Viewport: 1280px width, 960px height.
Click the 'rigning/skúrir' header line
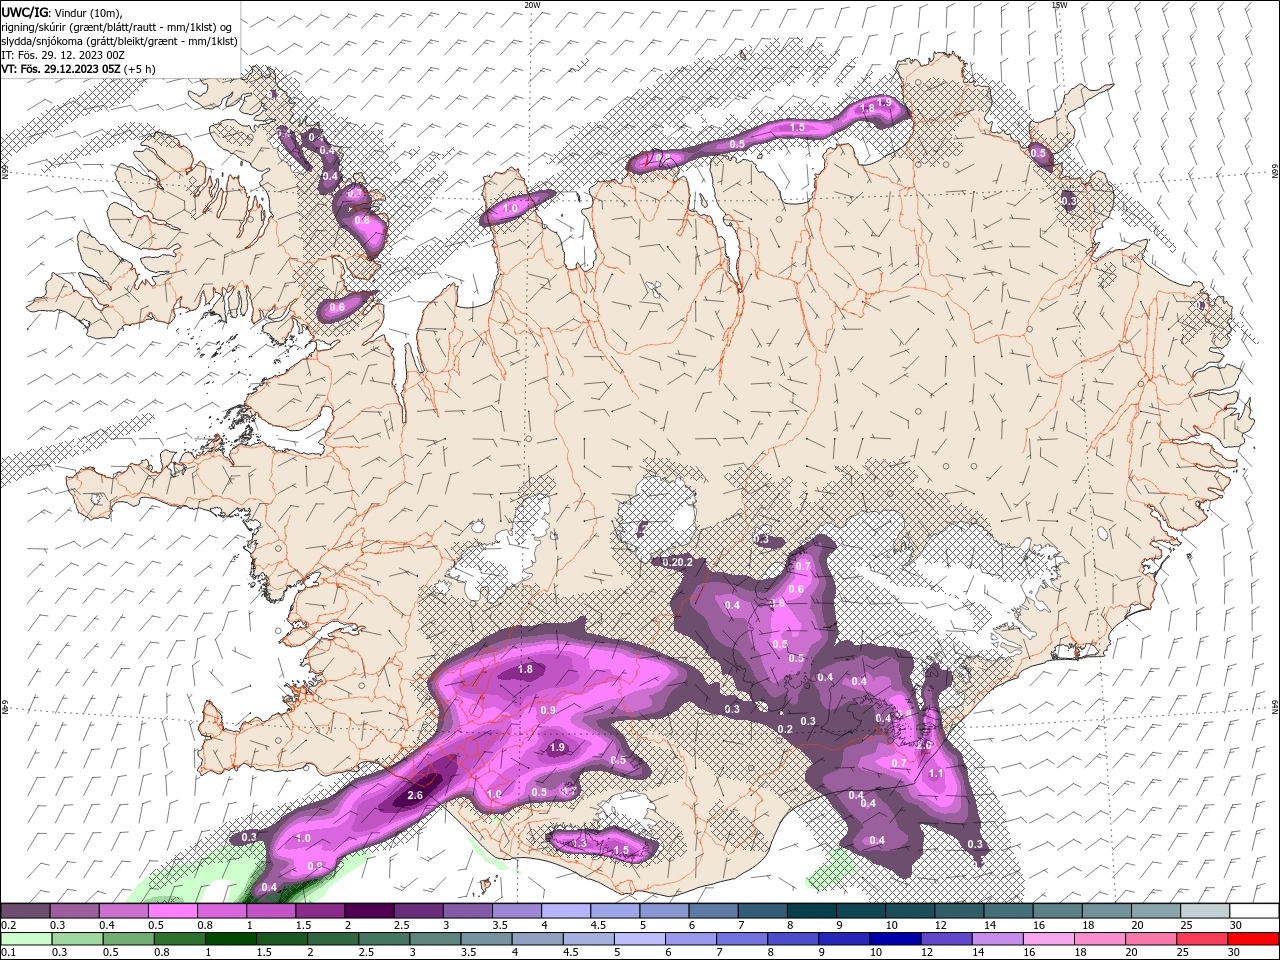117,27
